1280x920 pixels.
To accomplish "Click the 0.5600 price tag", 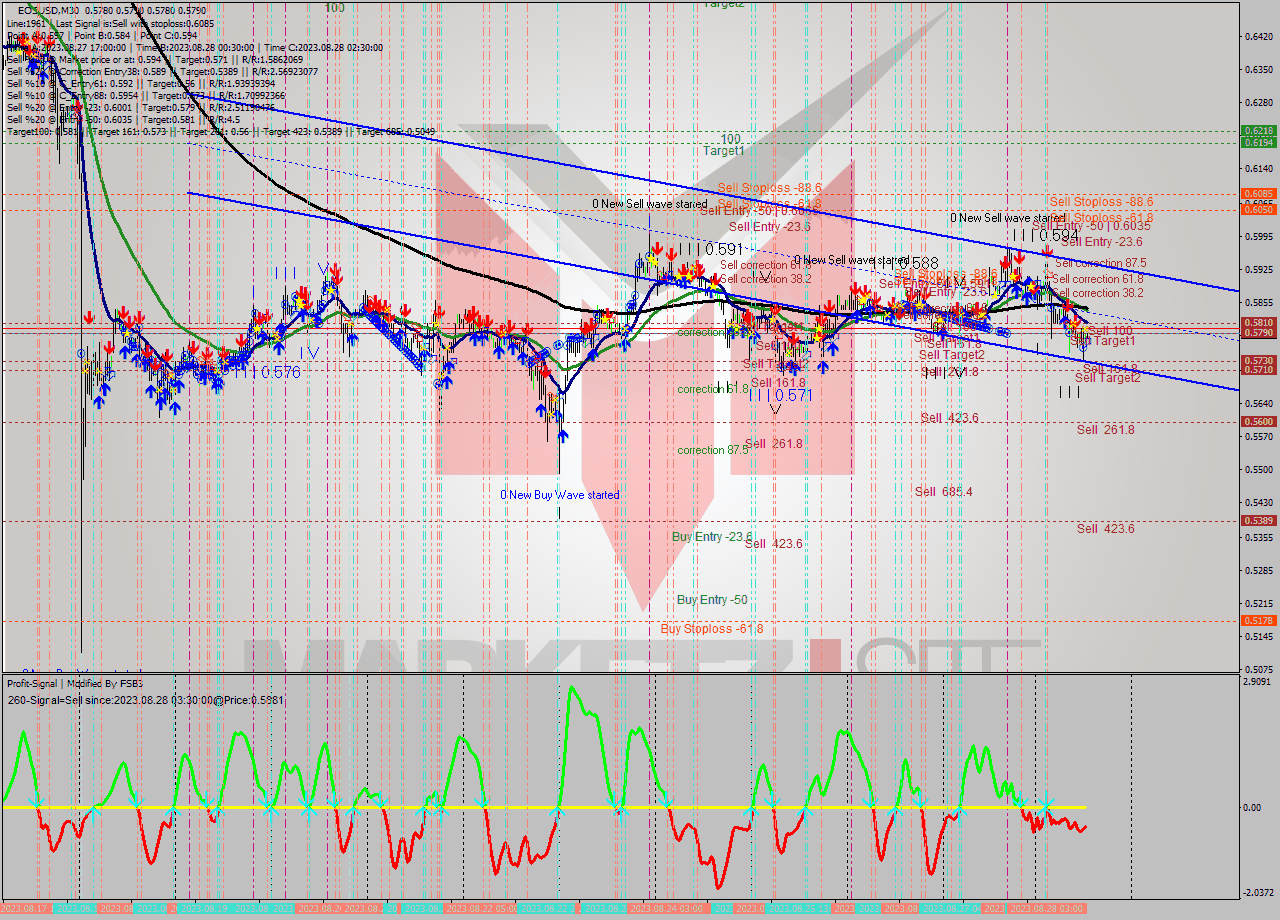I will [x=1258, y=422].
